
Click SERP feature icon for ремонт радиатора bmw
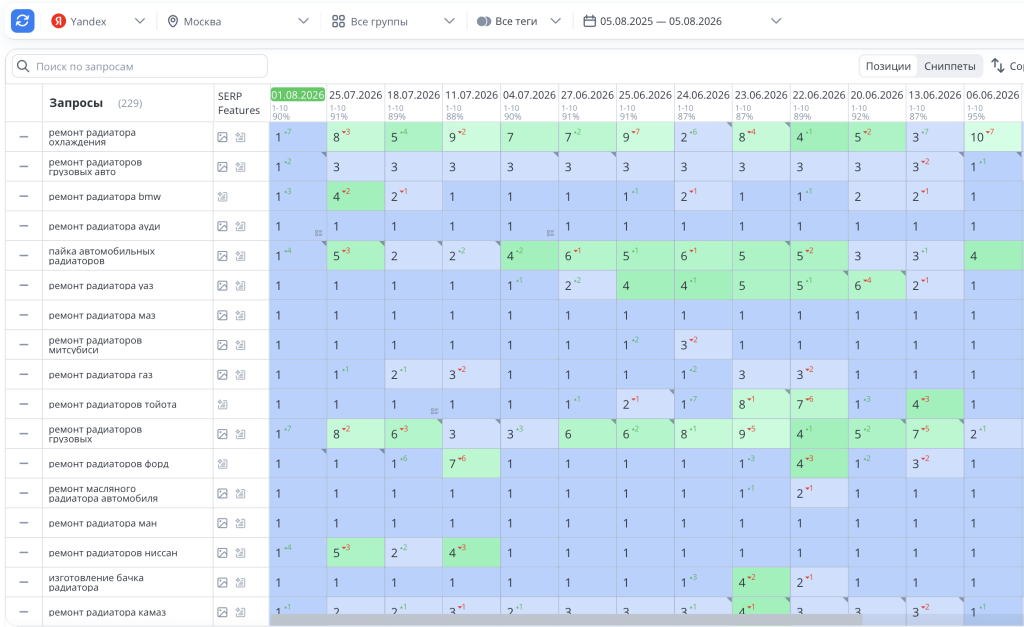pos(223,197)
